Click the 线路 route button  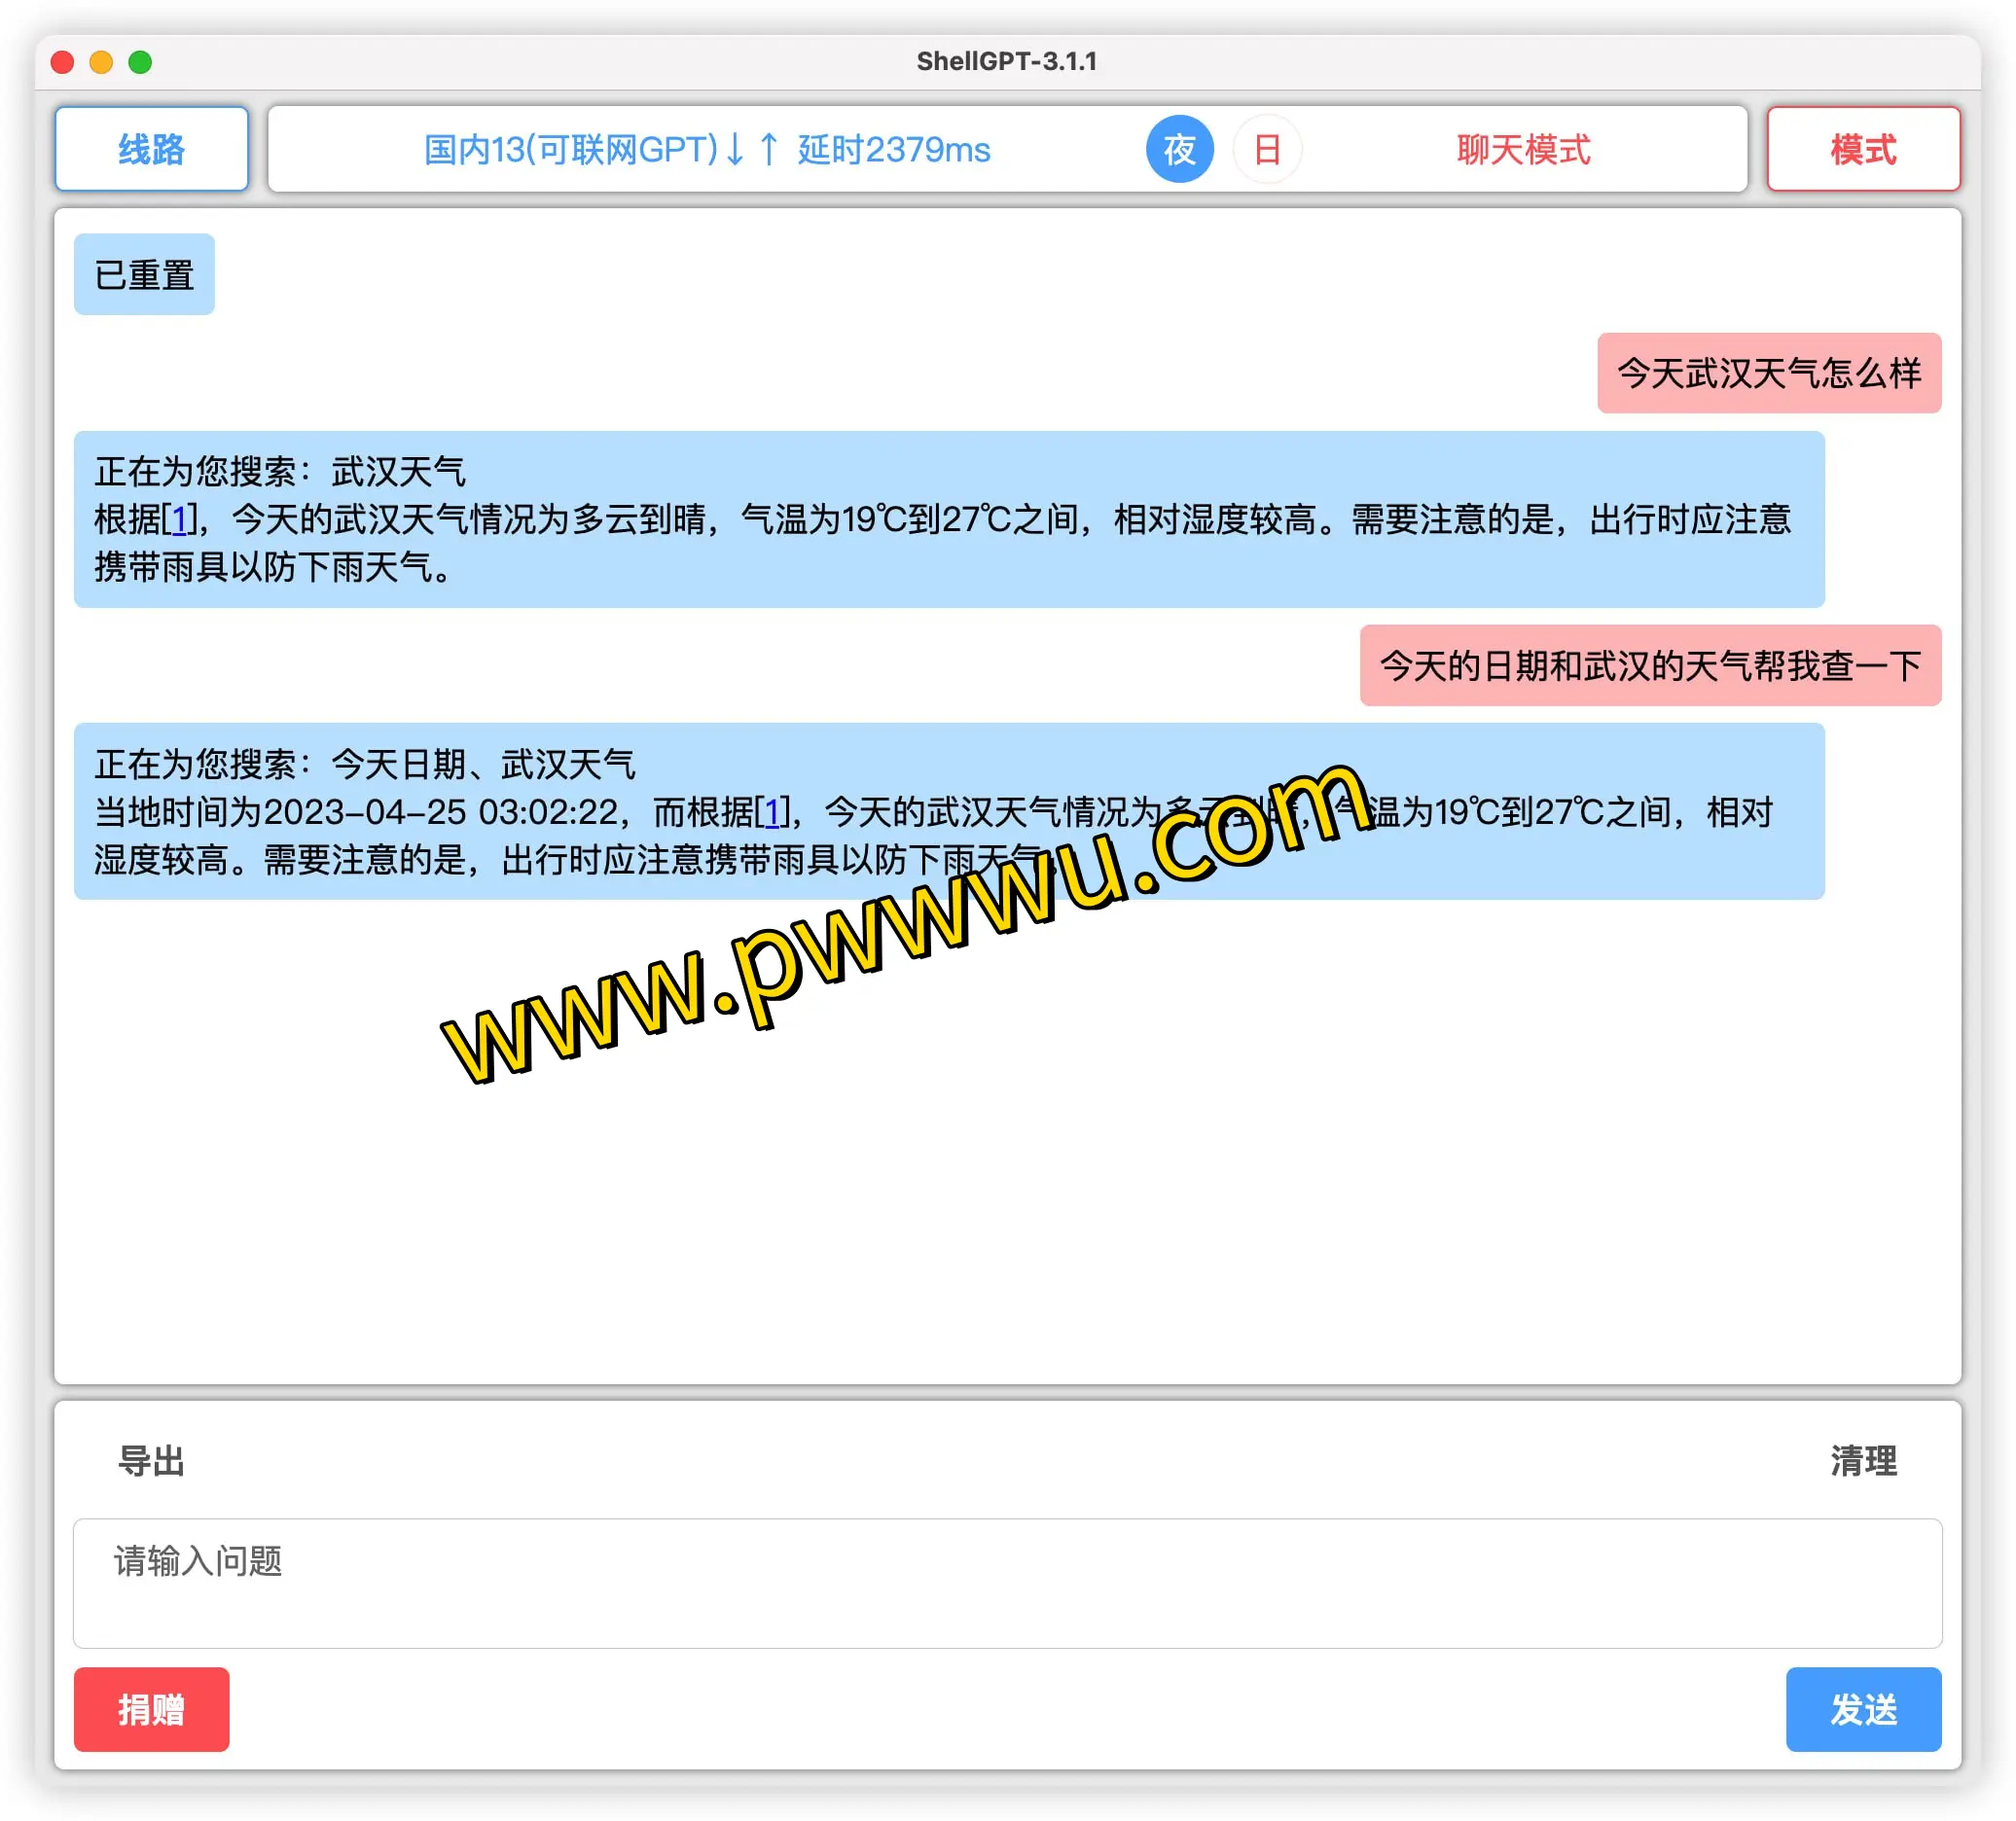click(151, 149)
